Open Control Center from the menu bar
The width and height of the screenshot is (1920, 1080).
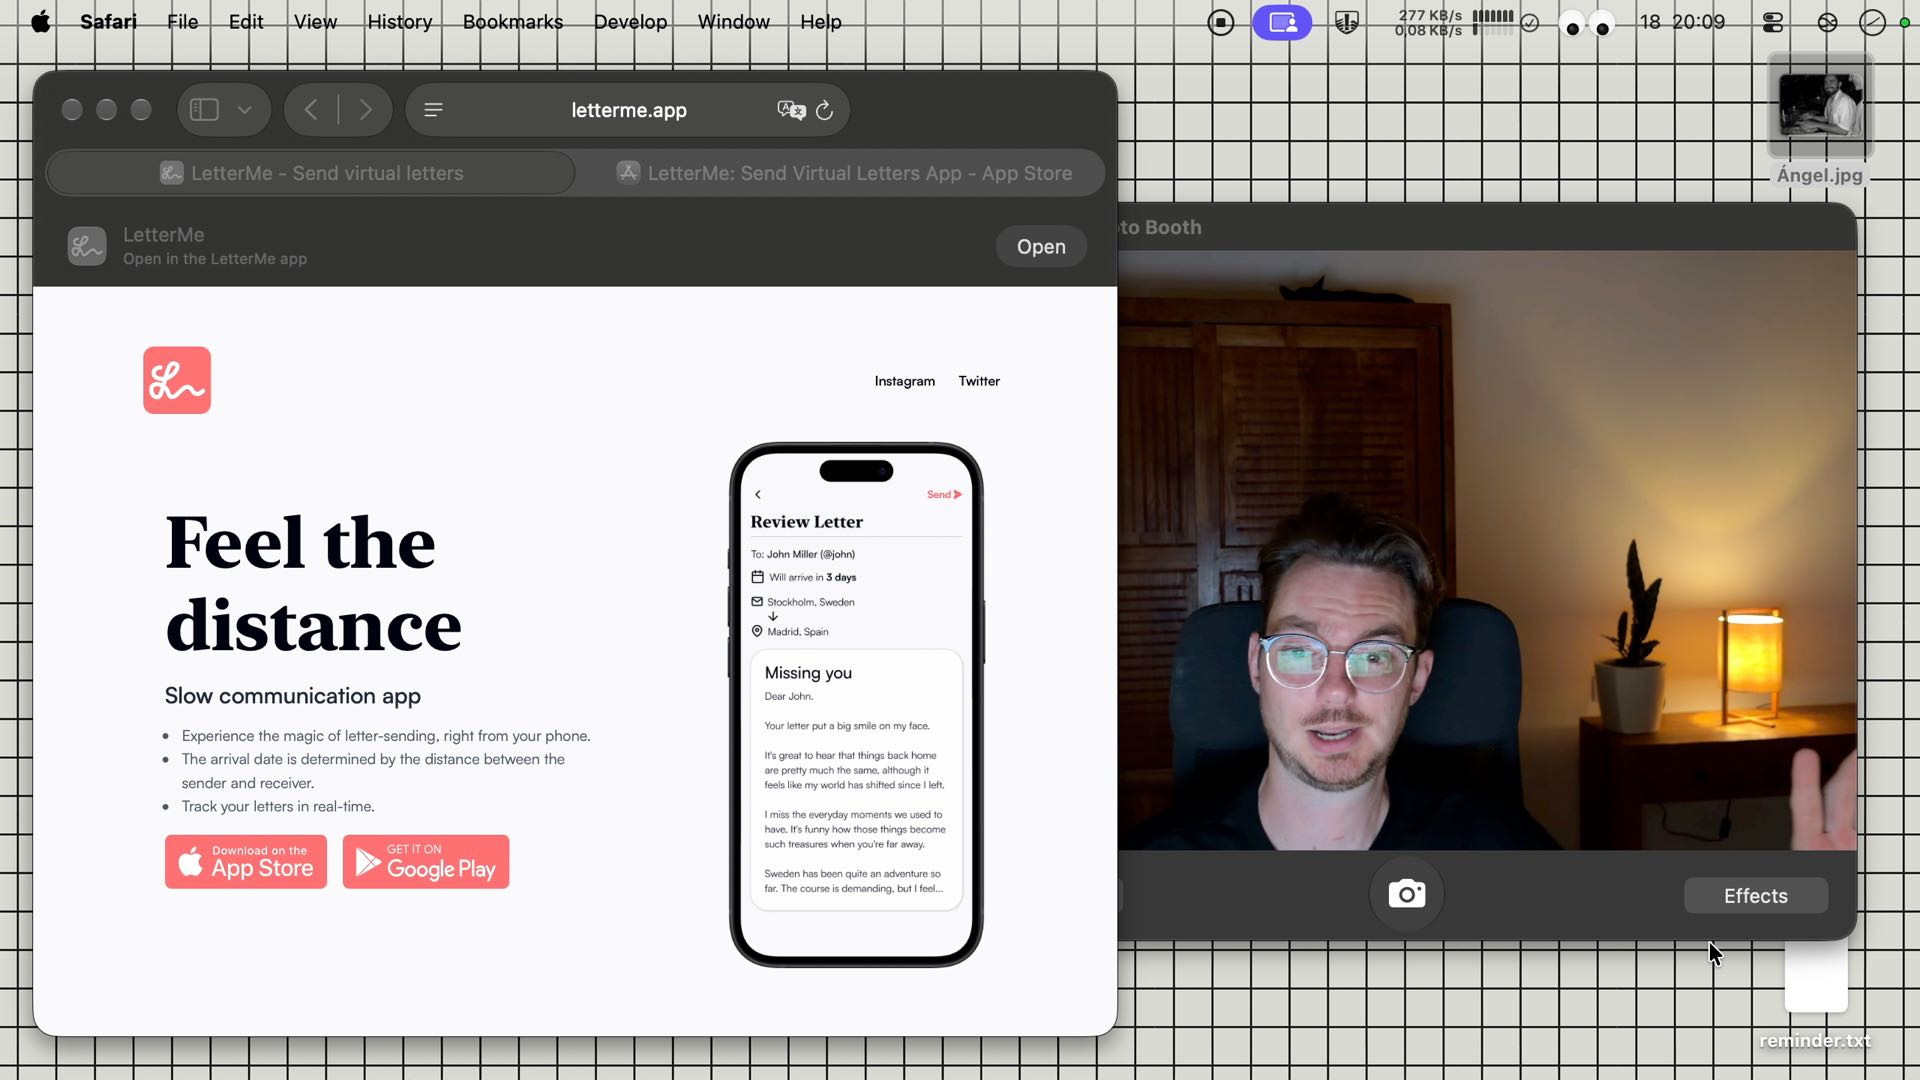click(1773, 22)
